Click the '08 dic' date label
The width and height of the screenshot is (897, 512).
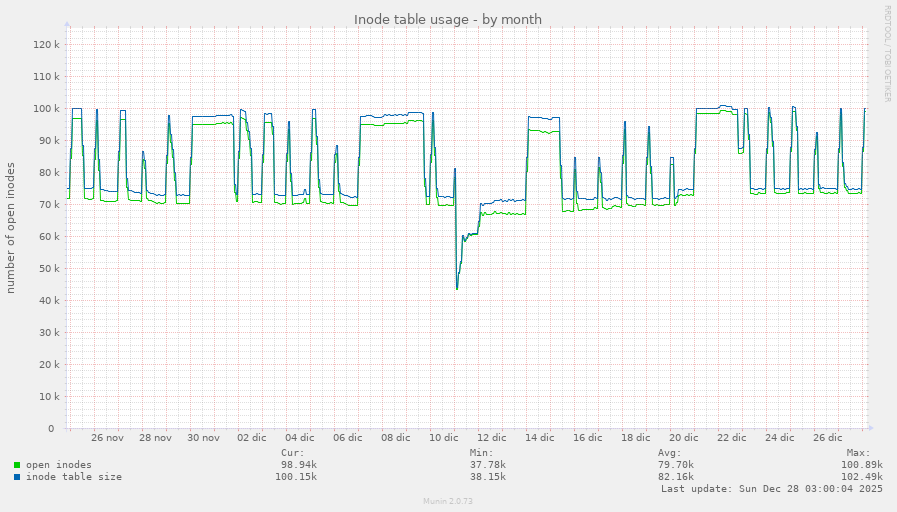[x=396, y=438]
